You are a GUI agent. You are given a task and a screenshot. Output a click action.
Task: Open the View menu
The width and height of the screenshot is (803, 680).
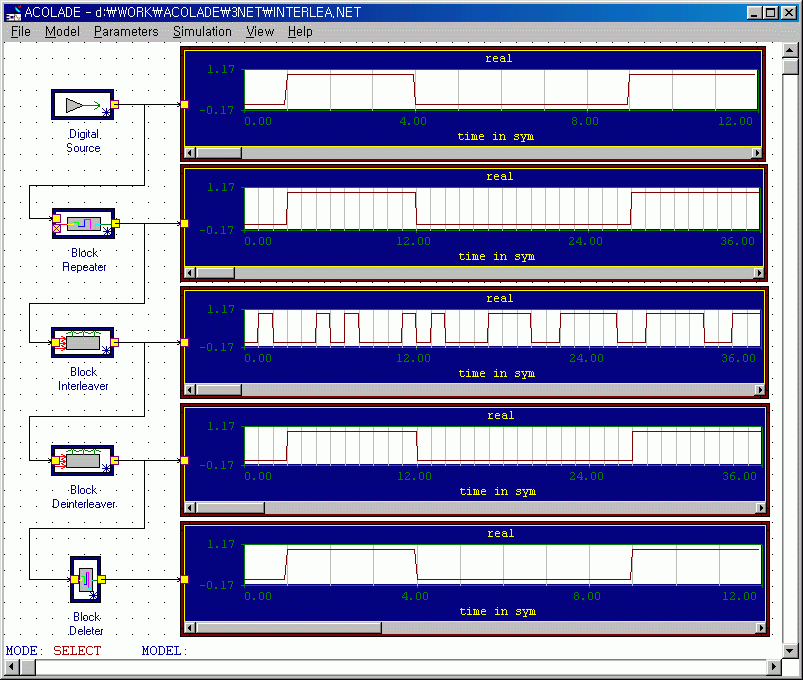click(260, 32)
